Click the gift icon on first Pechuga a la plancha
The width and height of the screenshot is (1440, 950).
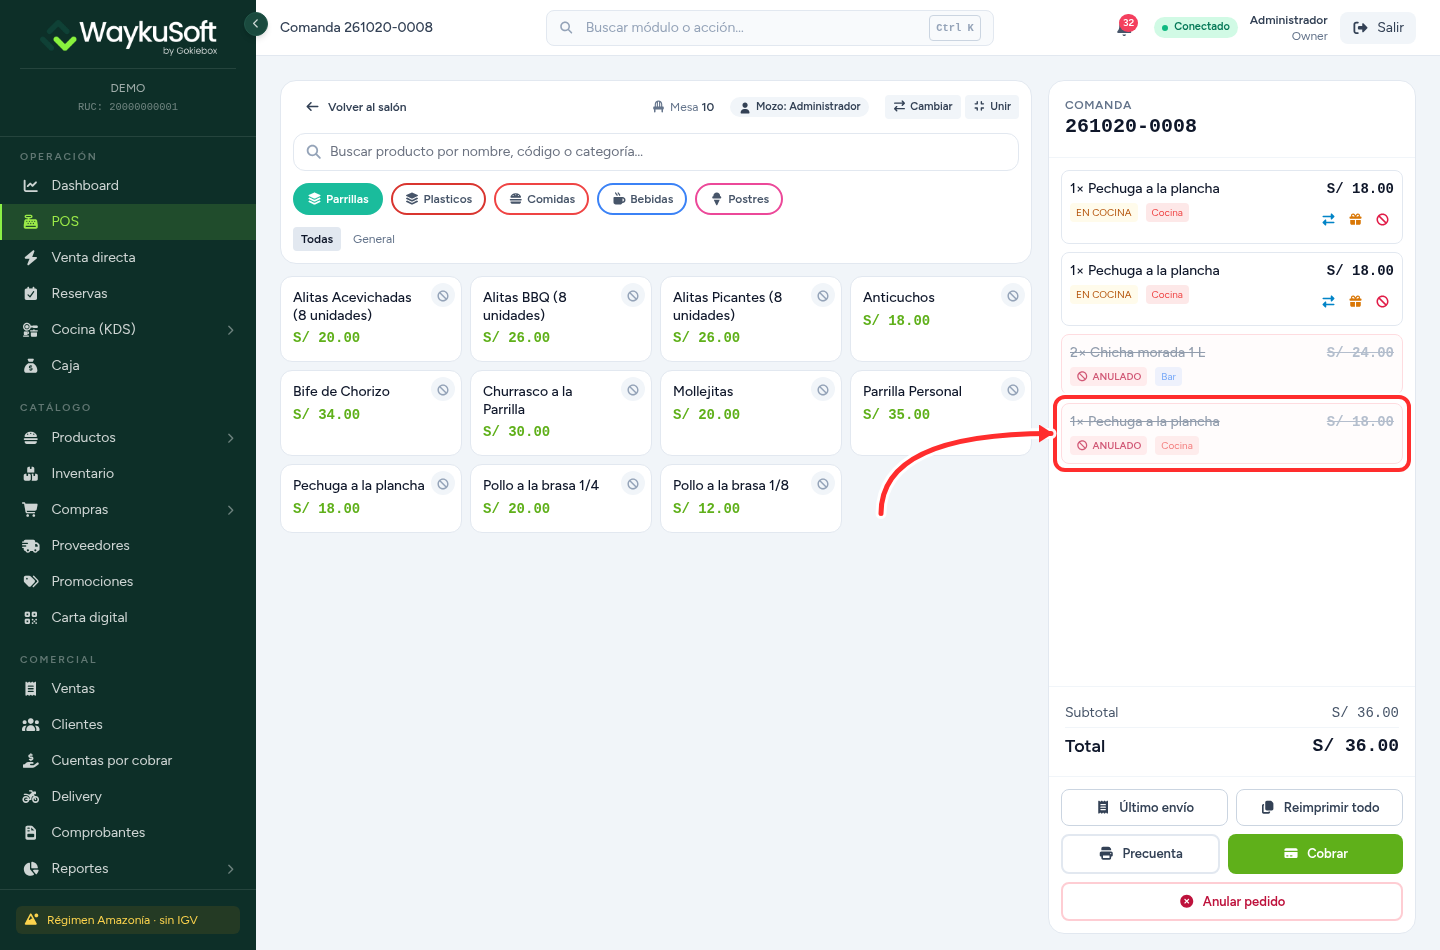pos(1355,220)
